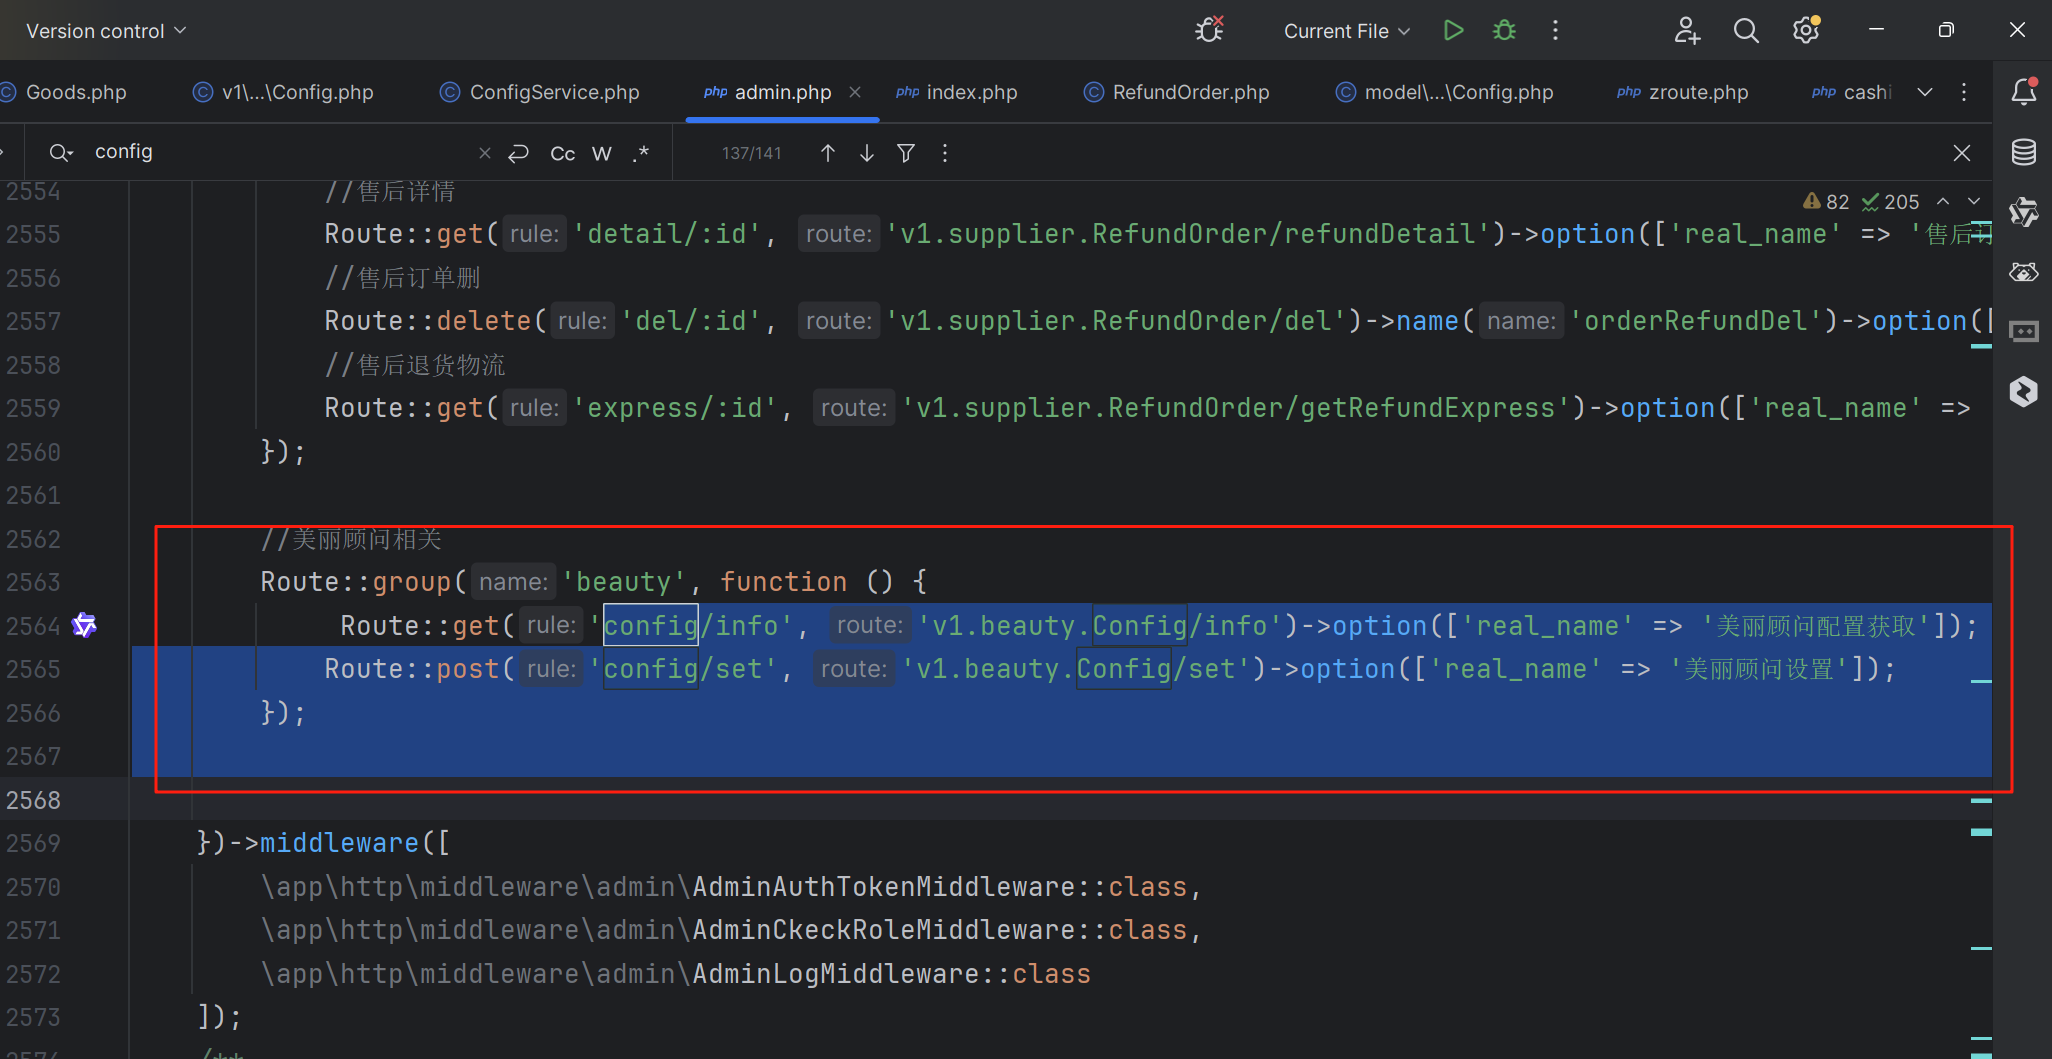Click 137/141 match counter
Screen dimensions: 2052x1059
pos(752,153)
